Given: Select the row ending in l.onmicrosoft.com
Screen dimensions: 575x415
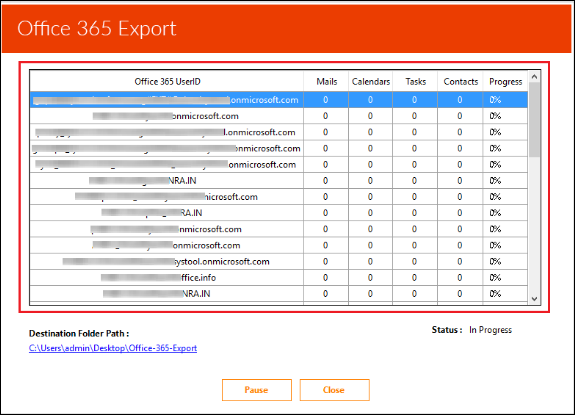Looking at the screenshot, I should coord(279,132).
